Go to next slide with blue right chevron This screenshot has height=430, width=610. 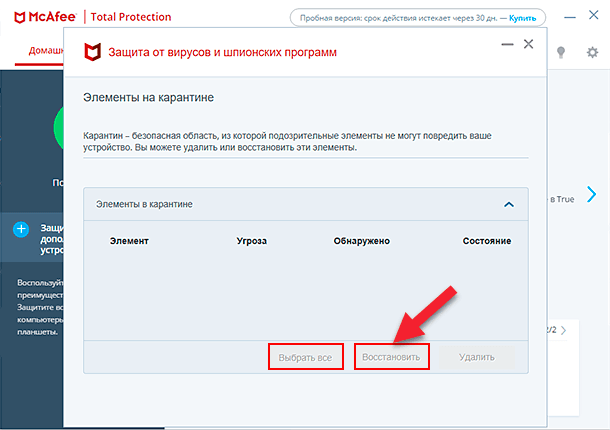coord(591,194)
